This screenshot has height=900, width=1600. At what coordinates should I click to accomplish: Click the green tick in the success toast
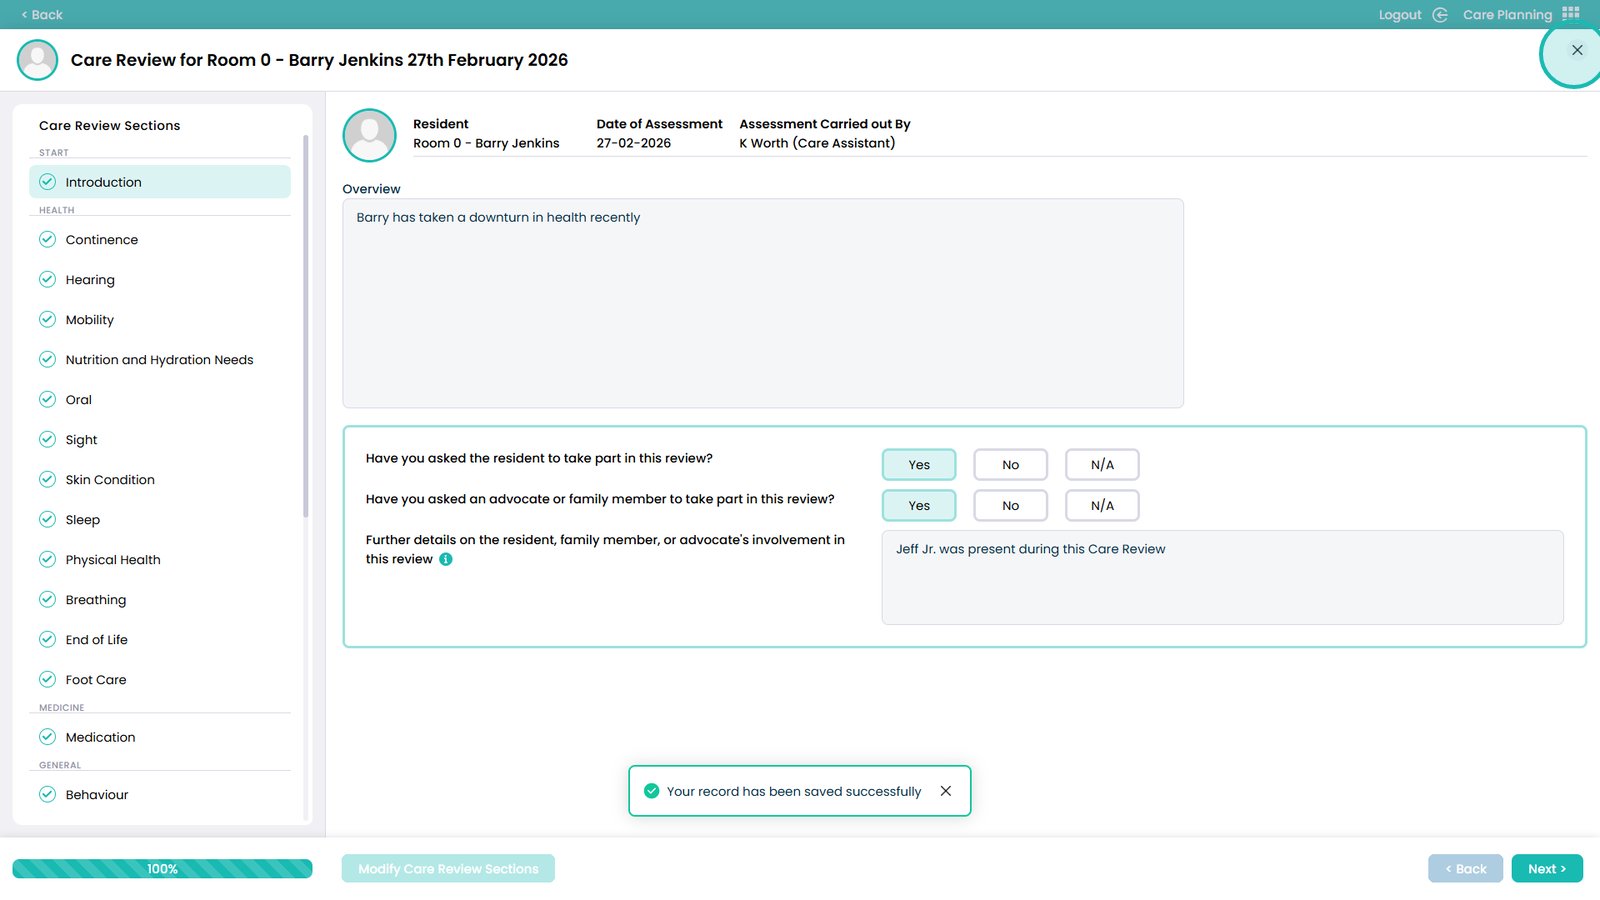[651, 791]
